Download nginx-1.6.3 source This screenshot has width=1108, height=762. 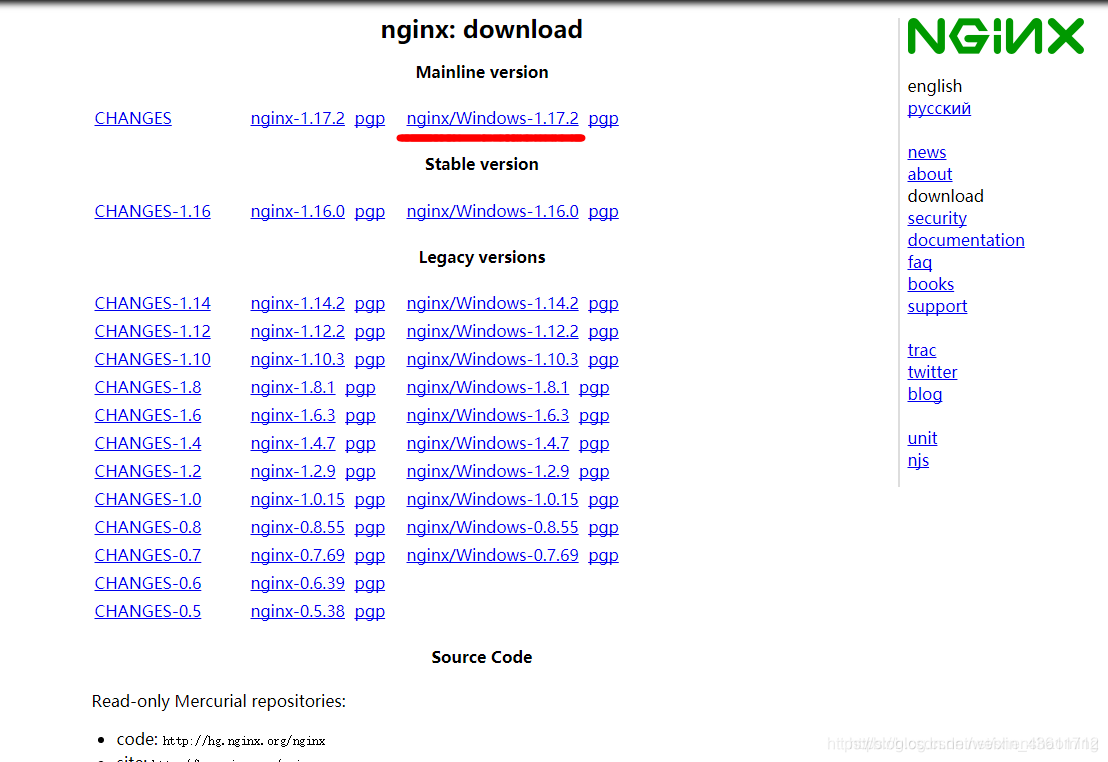293,416
